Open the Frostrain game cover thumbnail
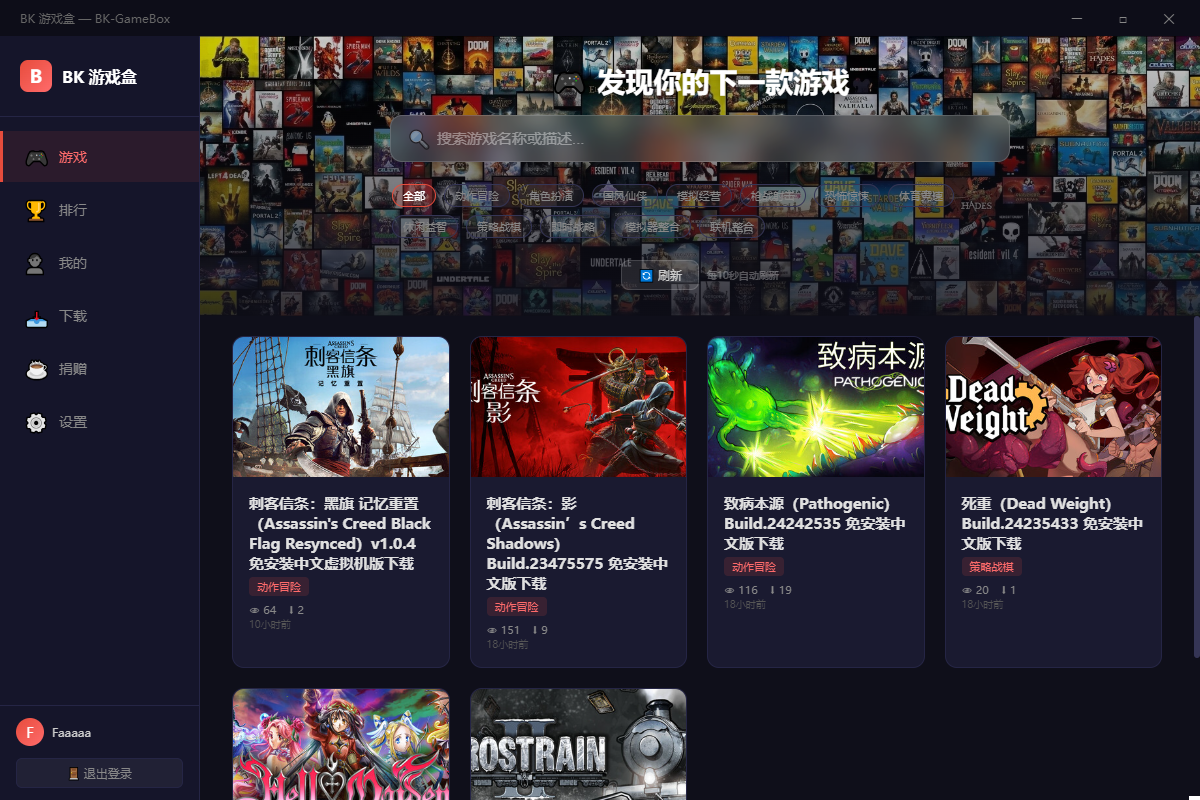Viewport: 1200px width, 800px height. point(578,744)
